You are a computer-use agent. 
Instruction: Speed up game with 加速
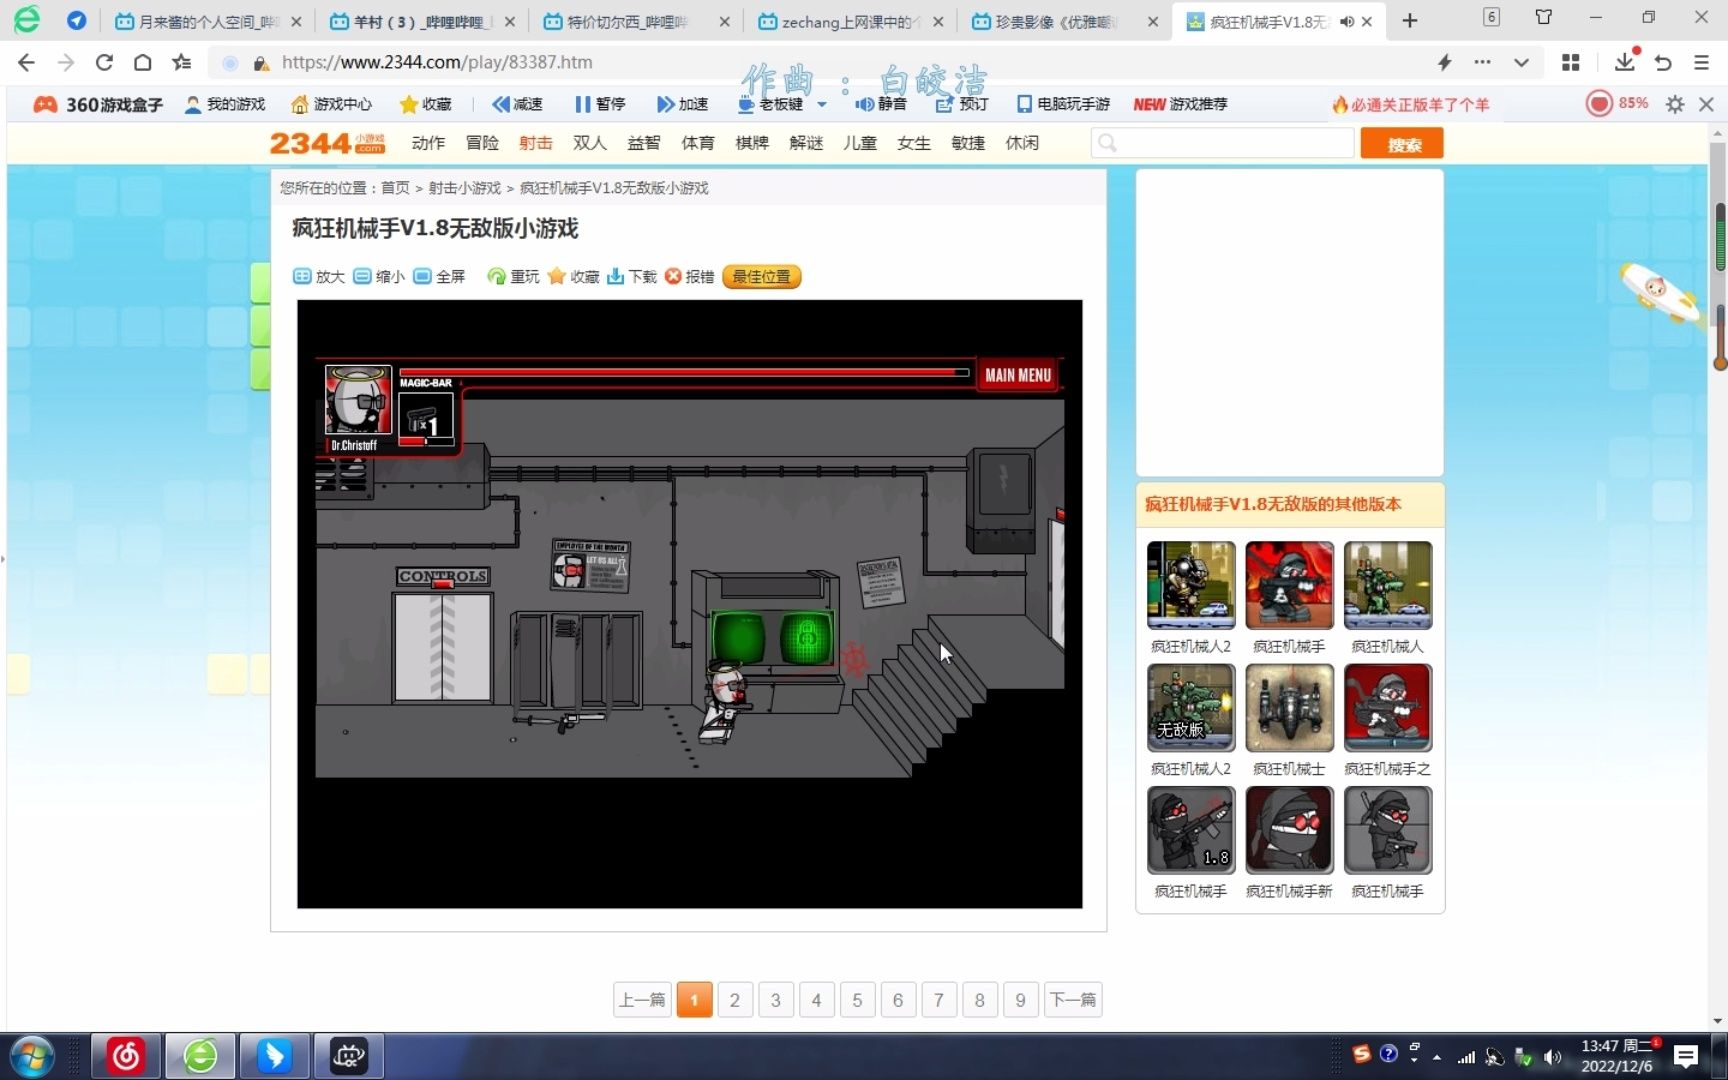pos(682,104)
